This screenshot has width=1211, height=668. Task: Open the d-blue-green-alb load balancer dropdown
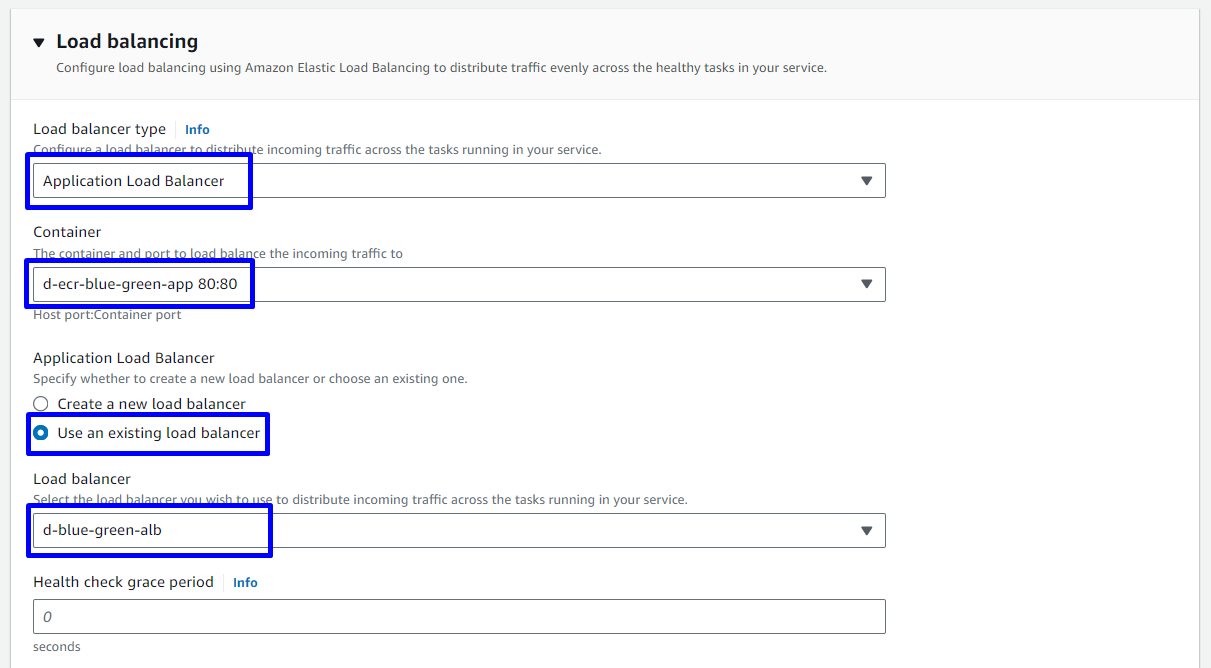coord(450,530)
